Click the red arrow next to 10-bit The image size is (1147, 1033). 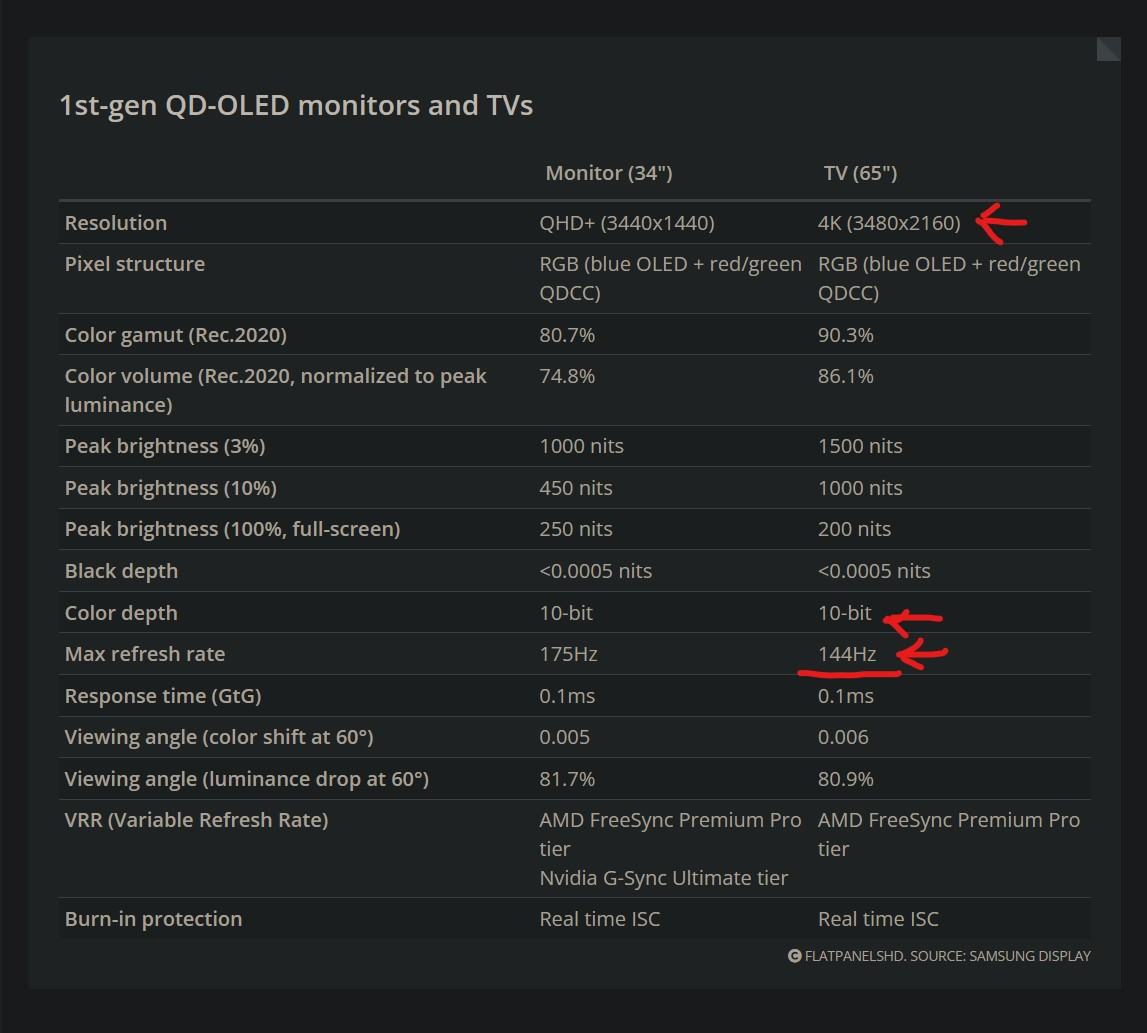click(x=916, y=622)
